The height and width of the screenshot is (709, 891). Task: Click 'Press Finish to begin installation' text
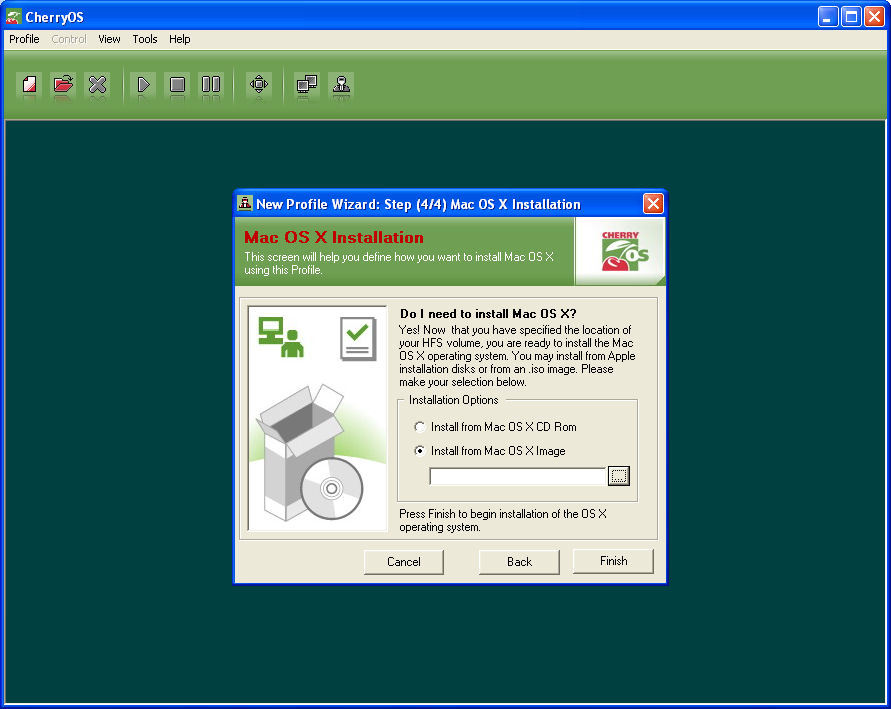coord(503,520)
